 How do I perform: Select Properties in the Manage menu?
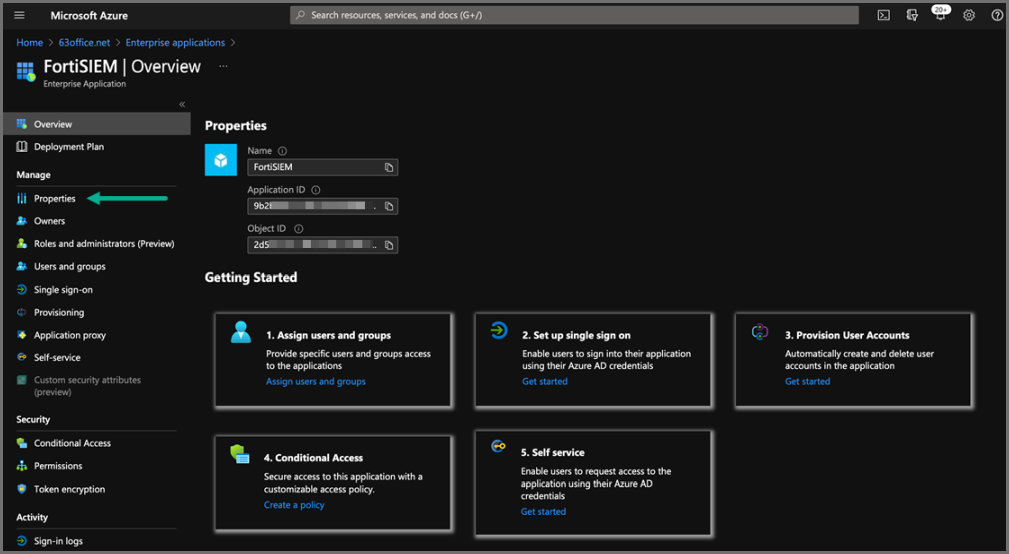(x=54, y=199)
